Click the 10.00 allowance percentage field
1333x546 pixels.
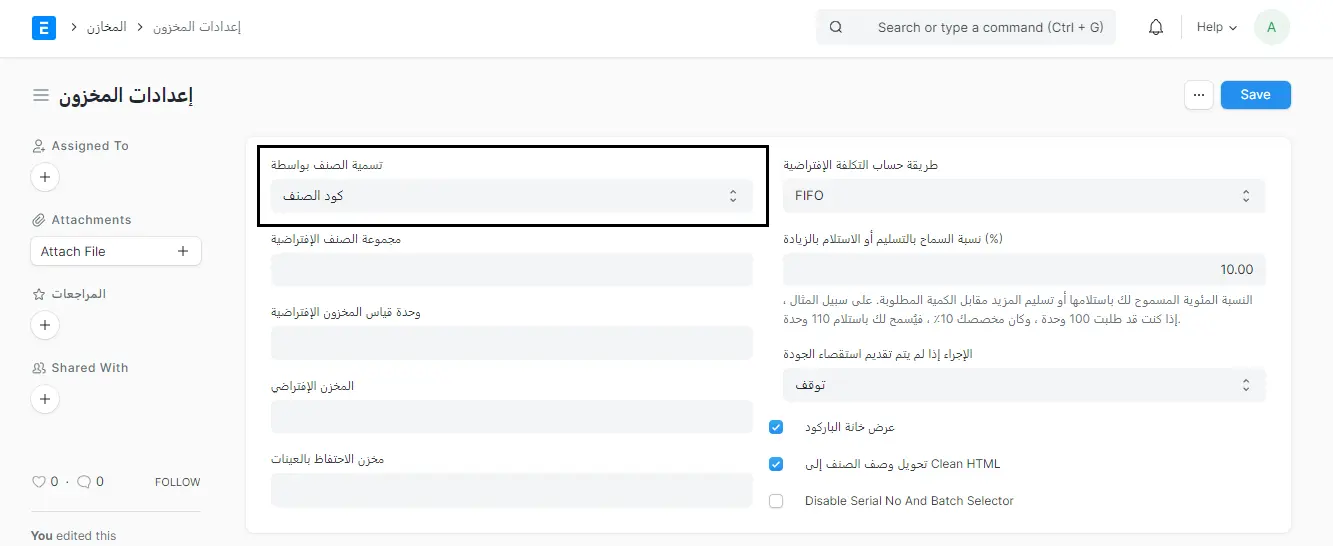pyautogui.click(x=1024, y=270)
